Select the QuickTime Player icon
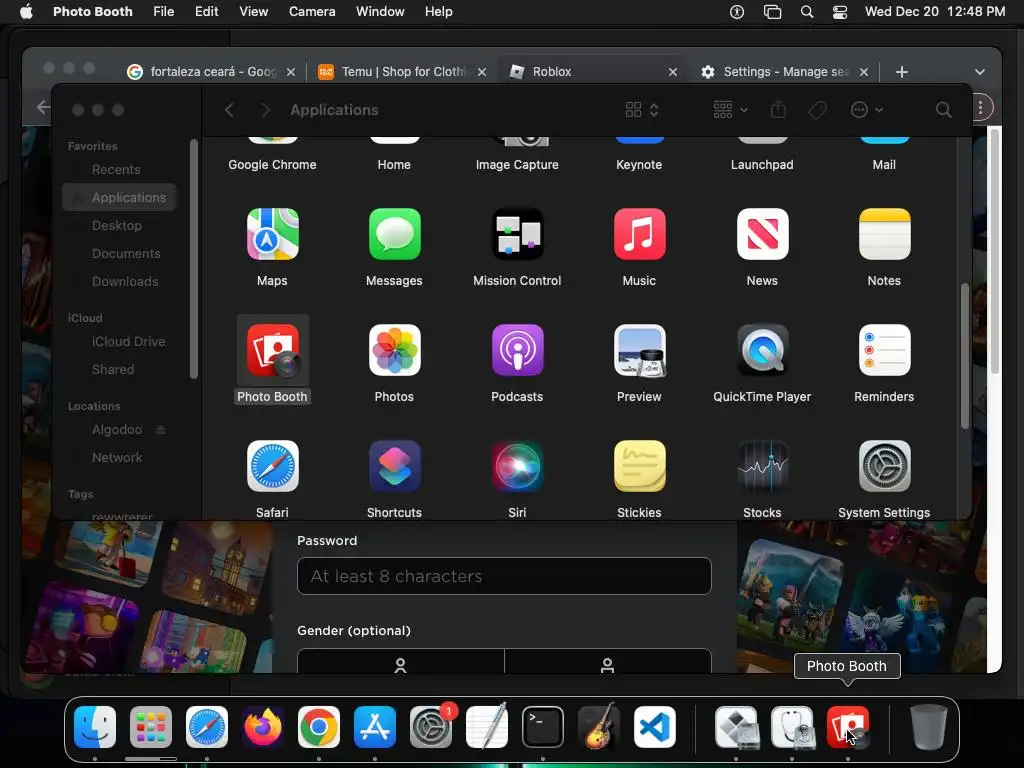 [x=762, y=350]
